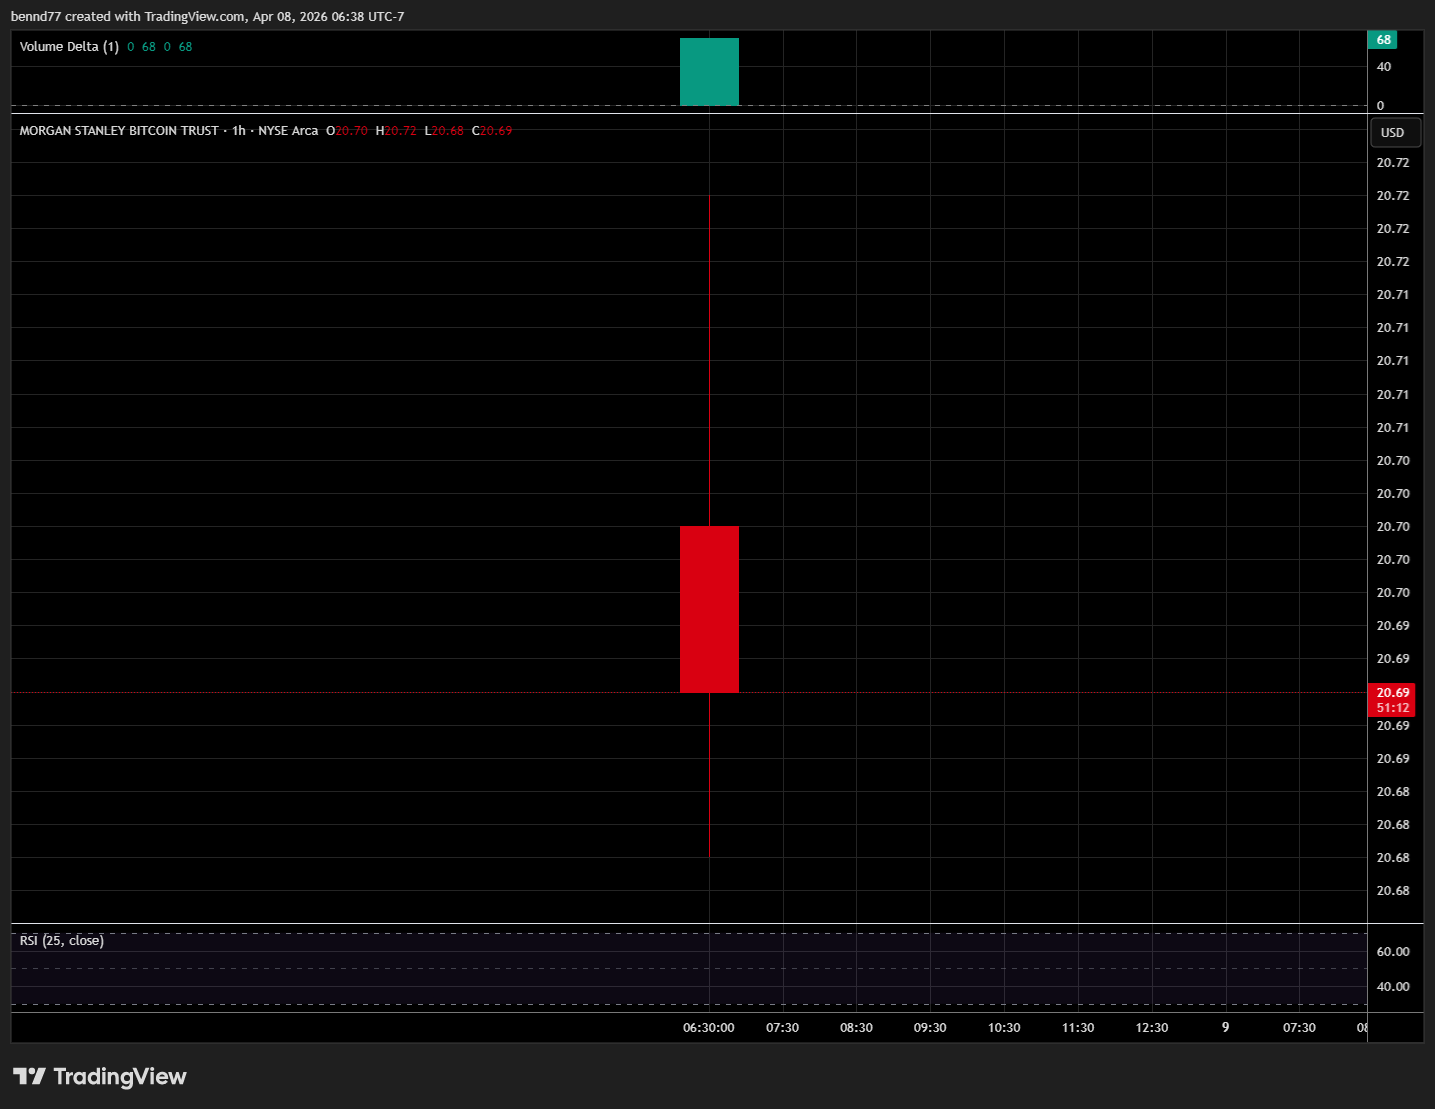1435x1109 pixels.
Task: Click the 11:30 time axis label
Action: (x=1078, y=1028)
